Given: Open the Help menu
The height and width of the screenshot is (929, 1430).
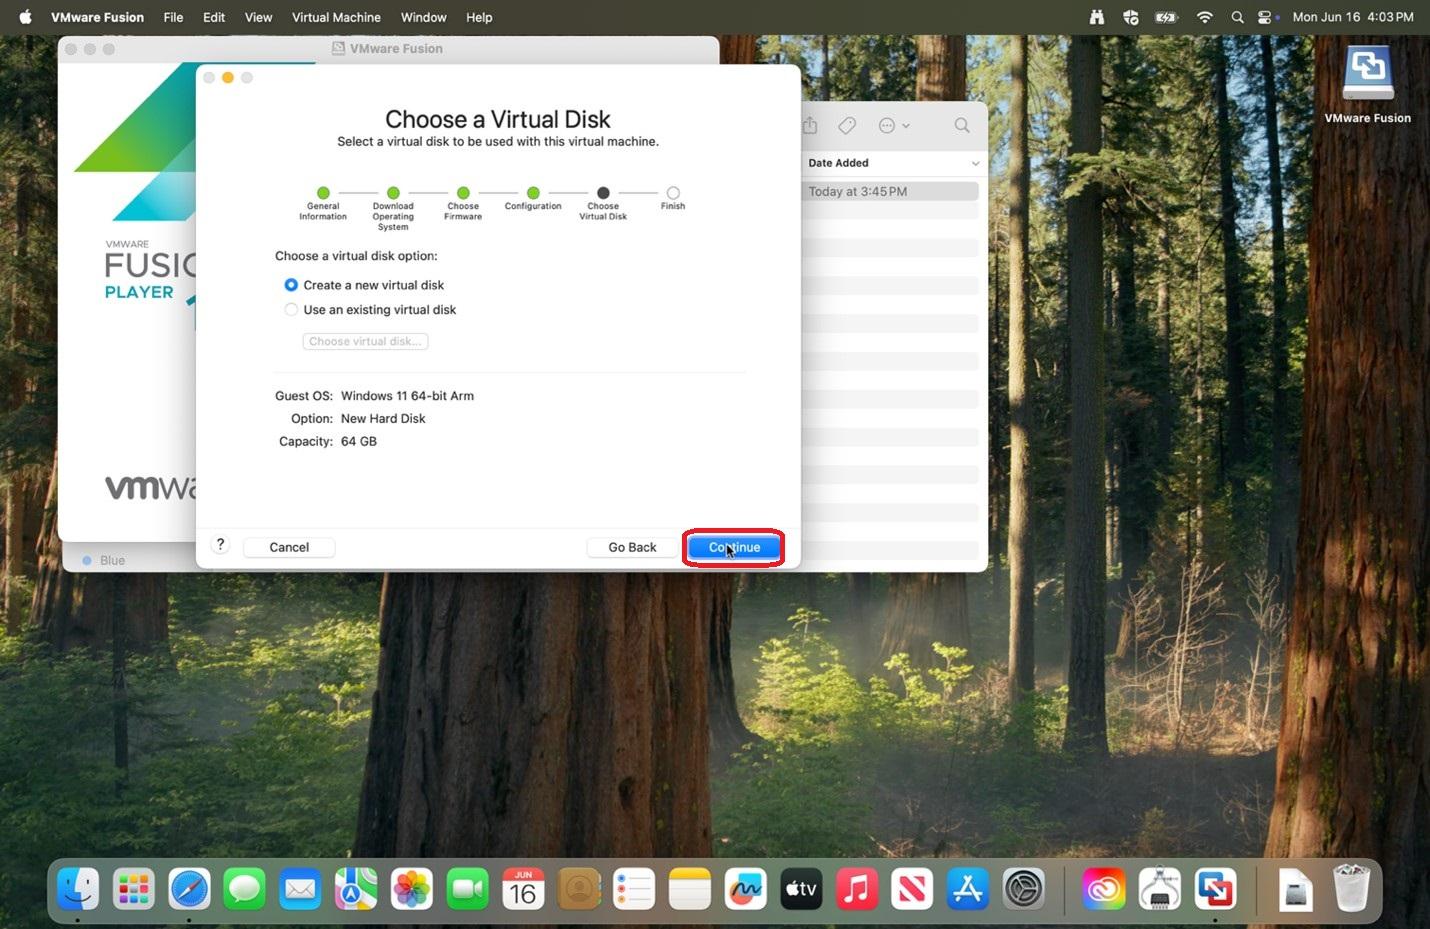Looking at the screenshot, I should pyautogui.click(x=479, y=17).
